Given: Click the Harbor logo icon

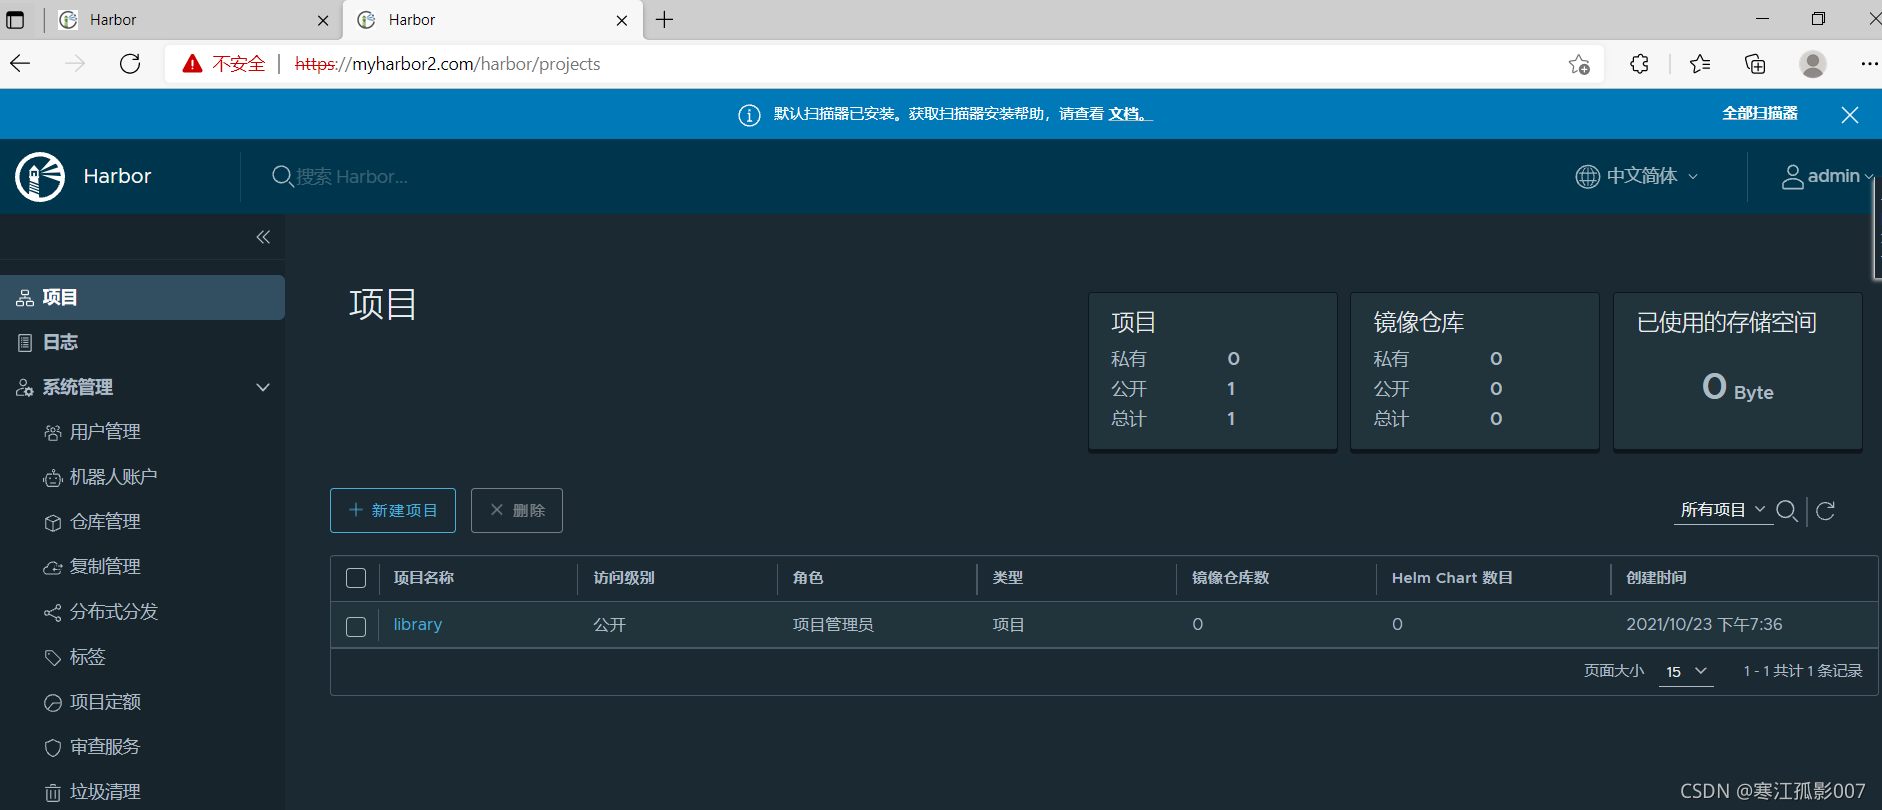Looking at the screenshot, I should [x=40, y=177].
